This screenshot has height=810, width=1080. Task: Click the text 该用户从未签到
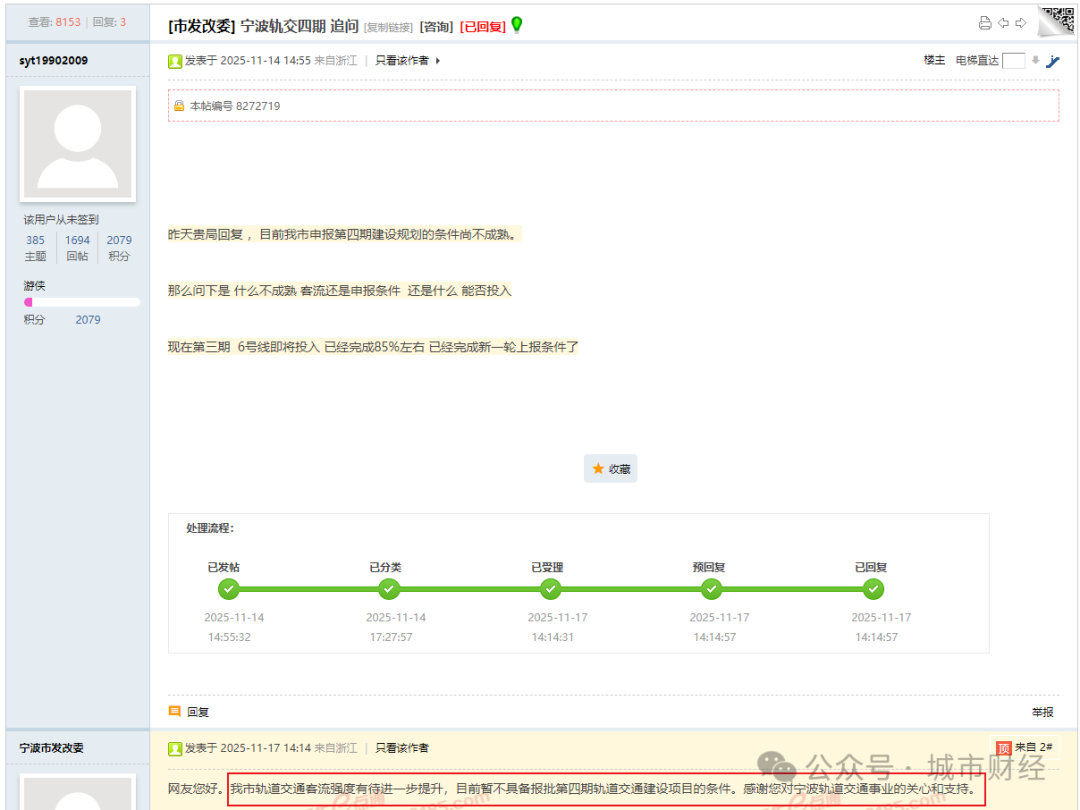point(61,219)
